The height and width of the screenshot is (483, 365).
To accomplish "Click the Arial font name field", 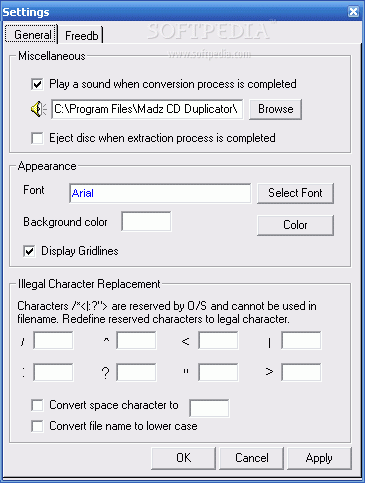I will tap(160, 193).
